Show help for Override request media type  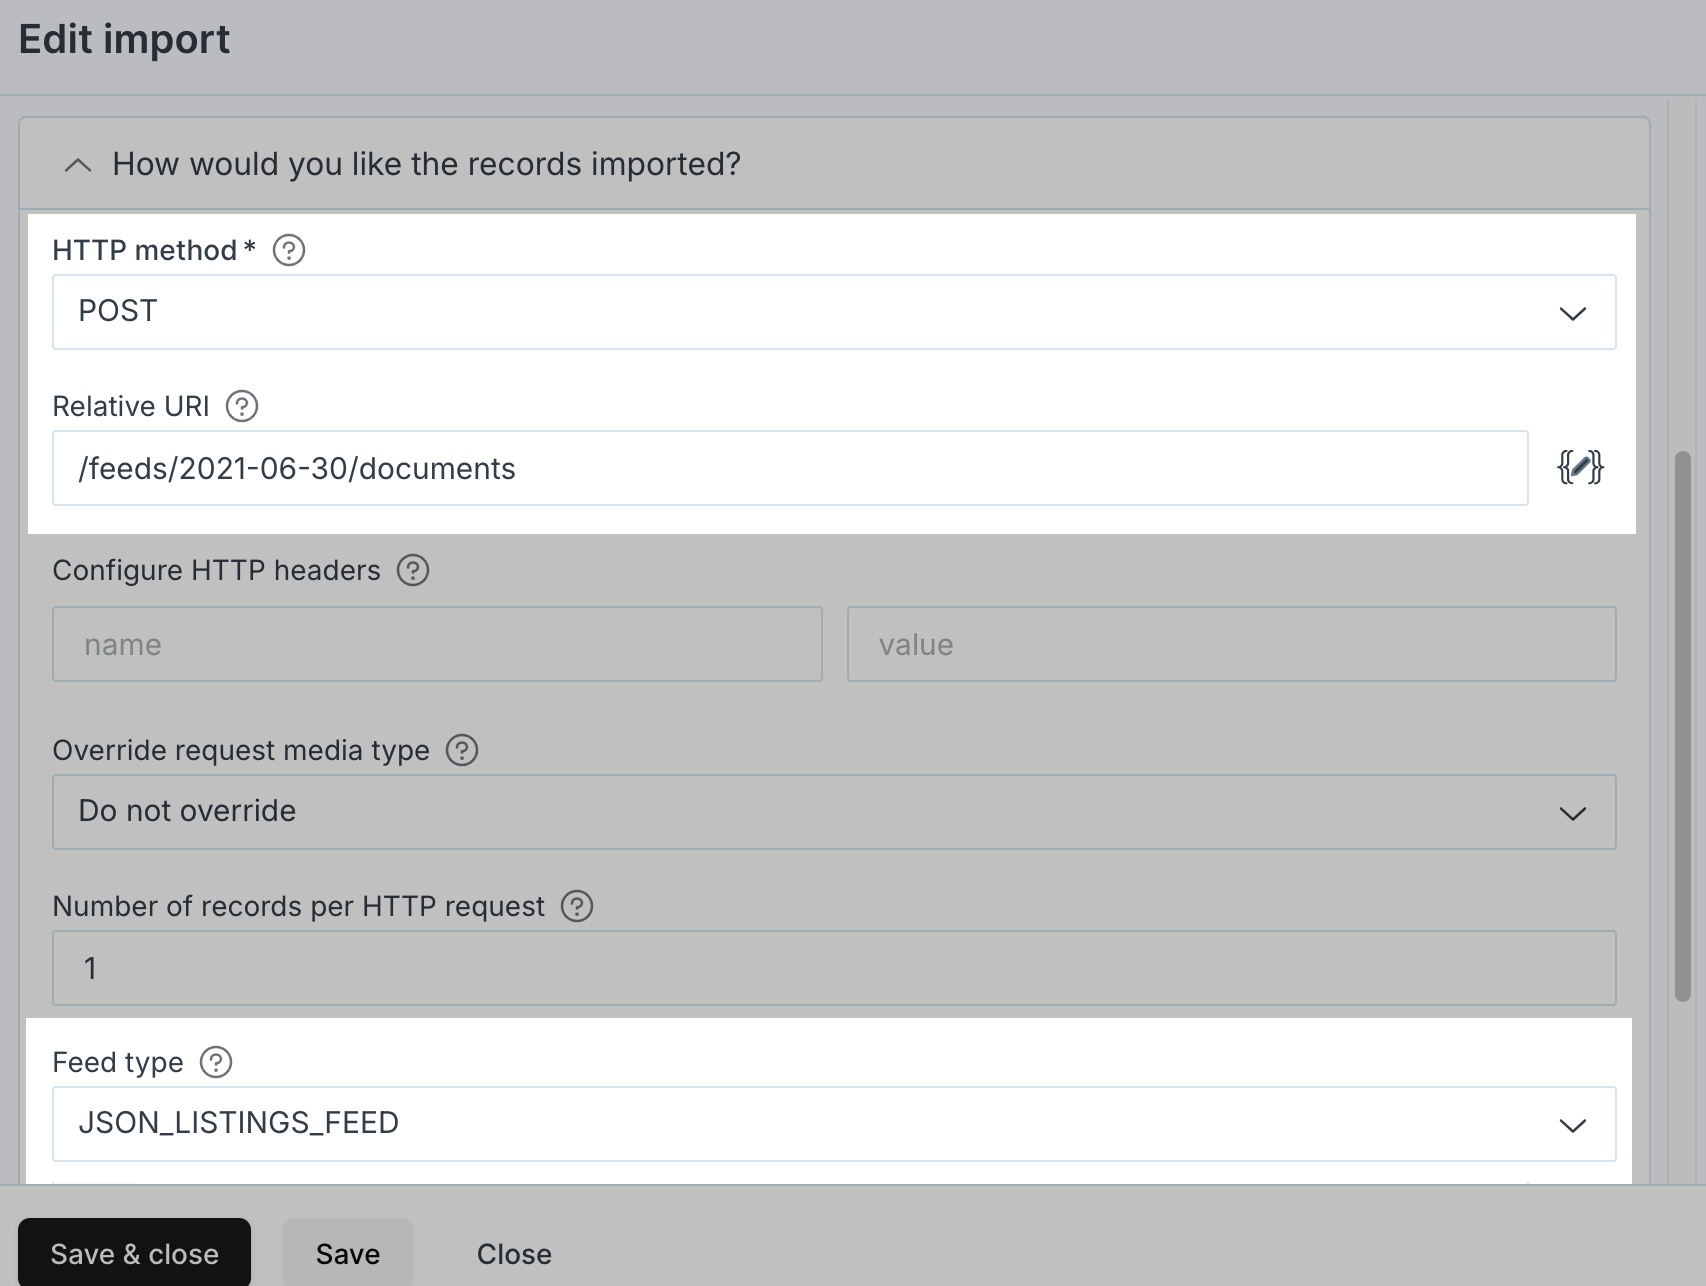pyautogui.click(x=462, y=750)
